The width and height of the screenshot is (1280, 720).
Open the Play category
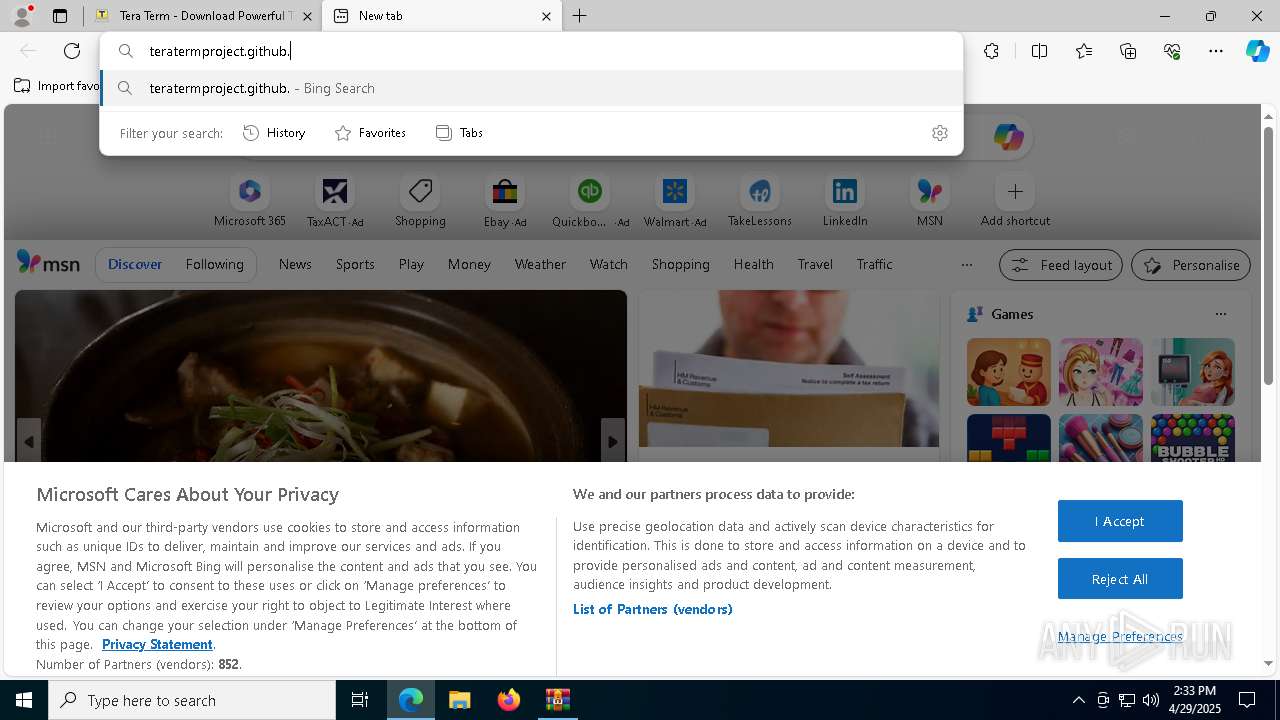(411, 264)
